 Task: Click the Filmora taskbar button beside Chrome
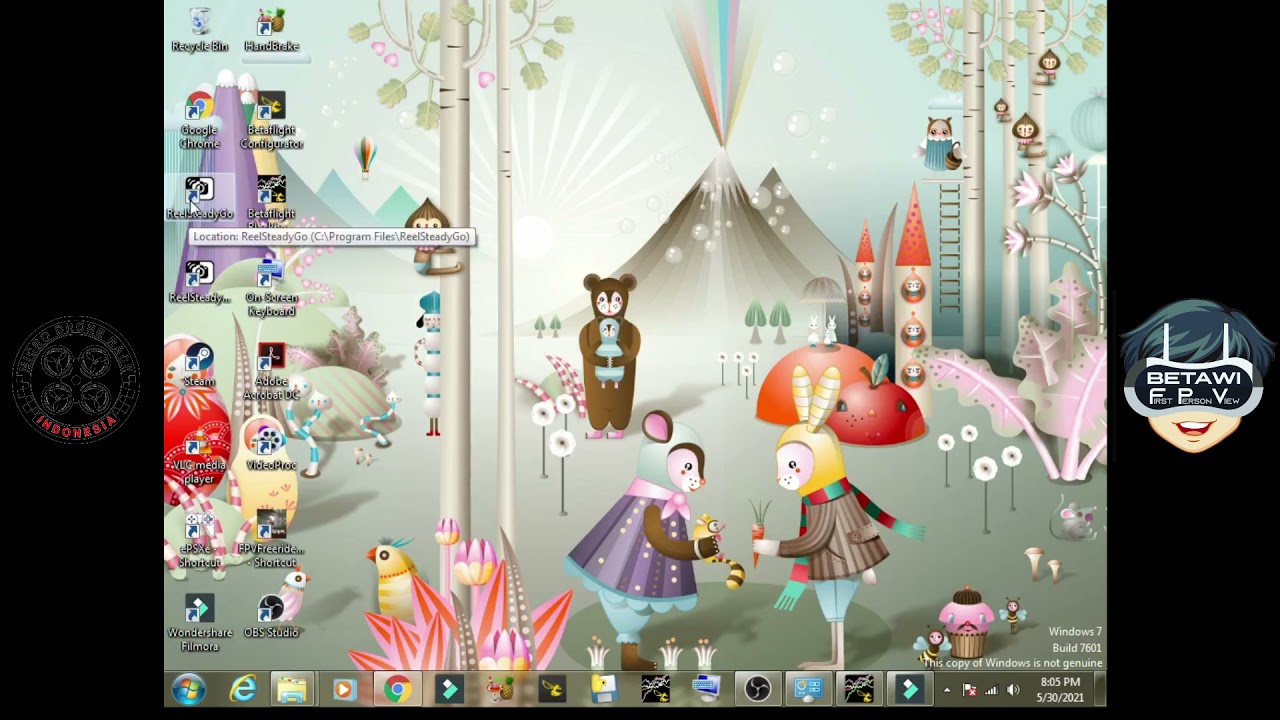(x=449, y=689)
